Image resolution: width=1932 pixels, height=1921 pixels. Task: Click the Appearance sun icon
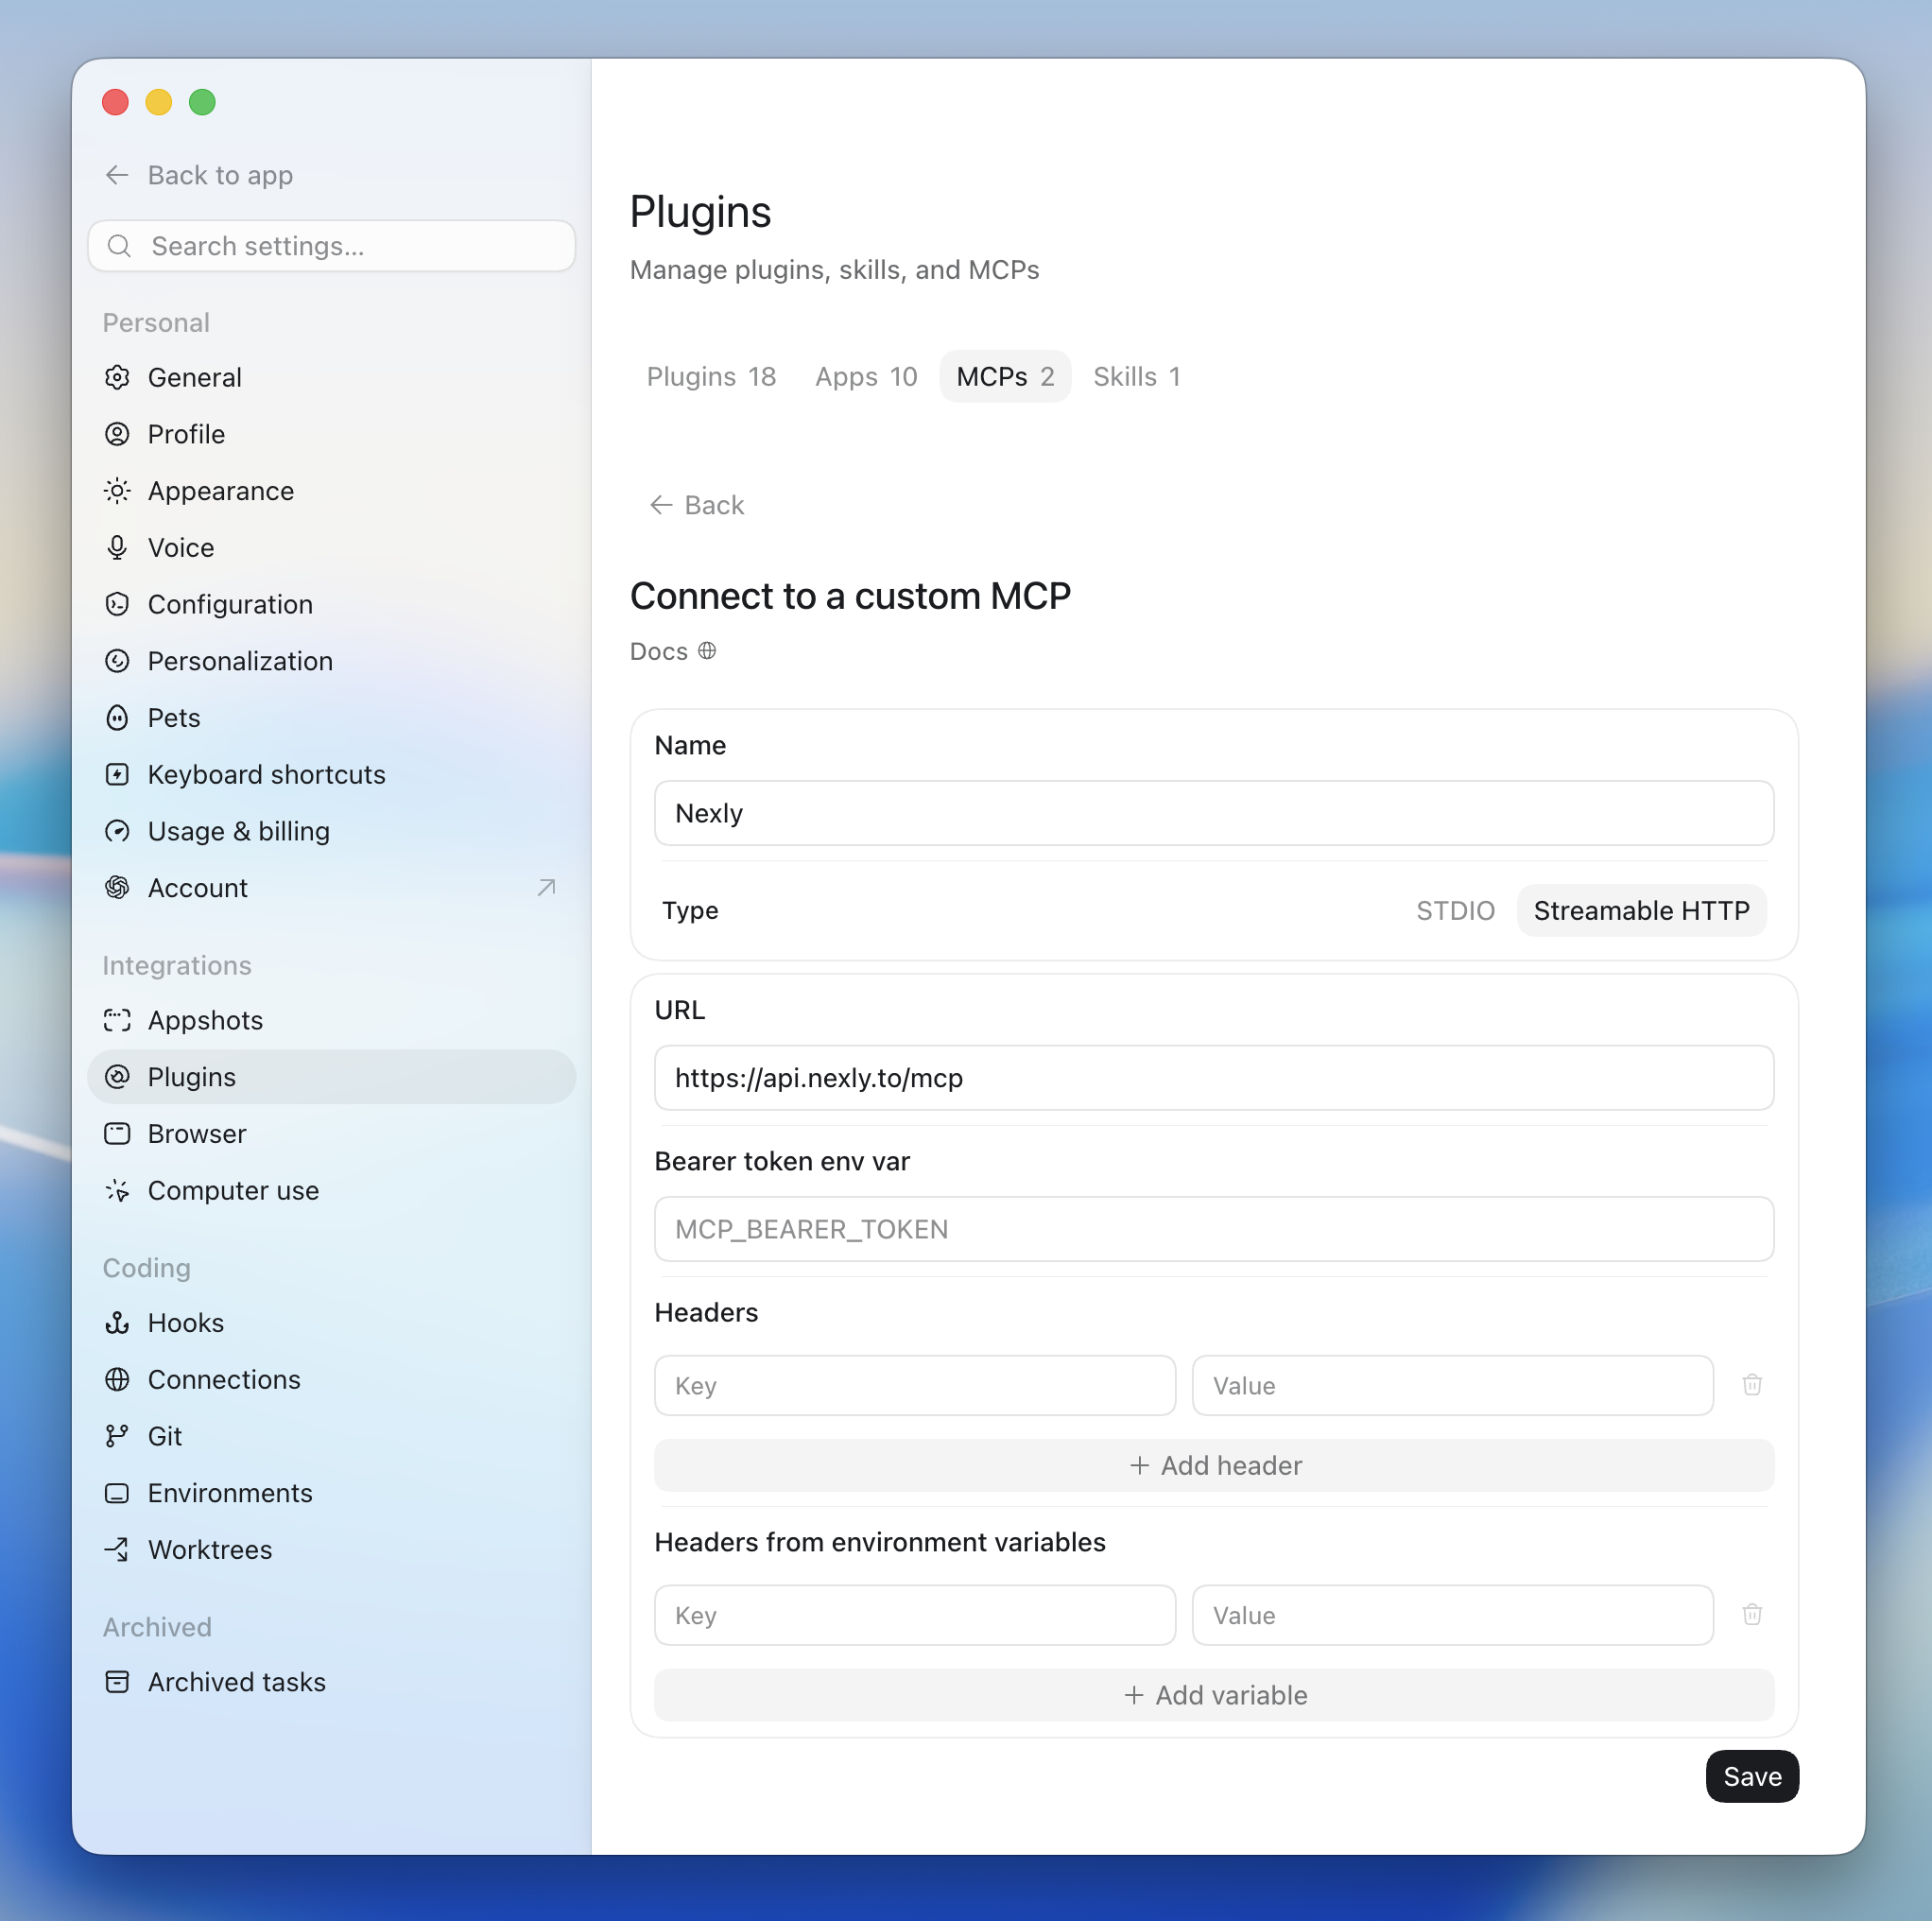pos(117,491)
